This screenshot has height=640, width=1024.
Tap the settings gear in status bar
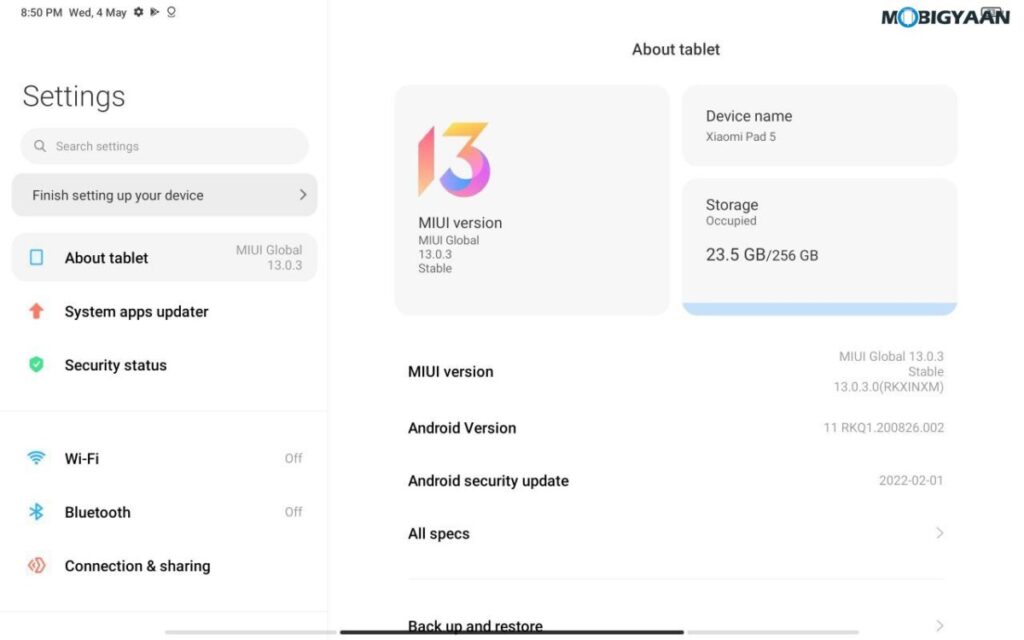tap(139, 13)
